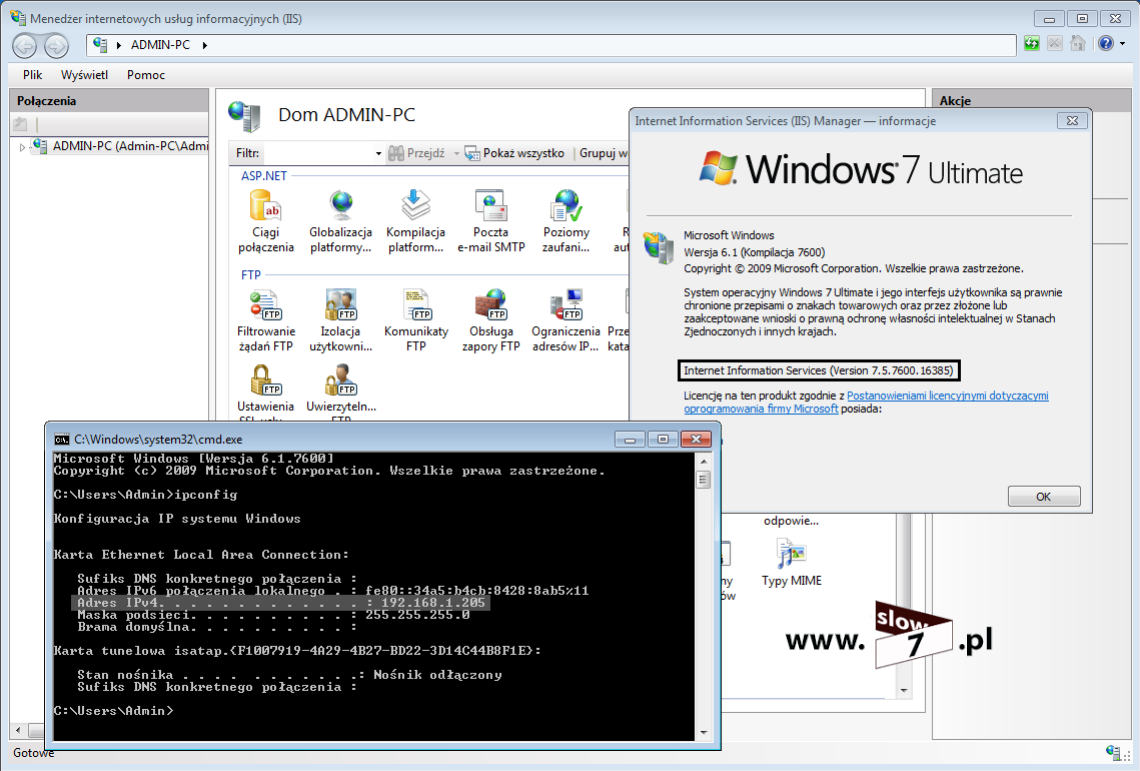This screenshot has width=1140, height=771.
Task: Click Wersja 6.1 (Kompilacja 7600) text
Action: [x=754, y=252]
